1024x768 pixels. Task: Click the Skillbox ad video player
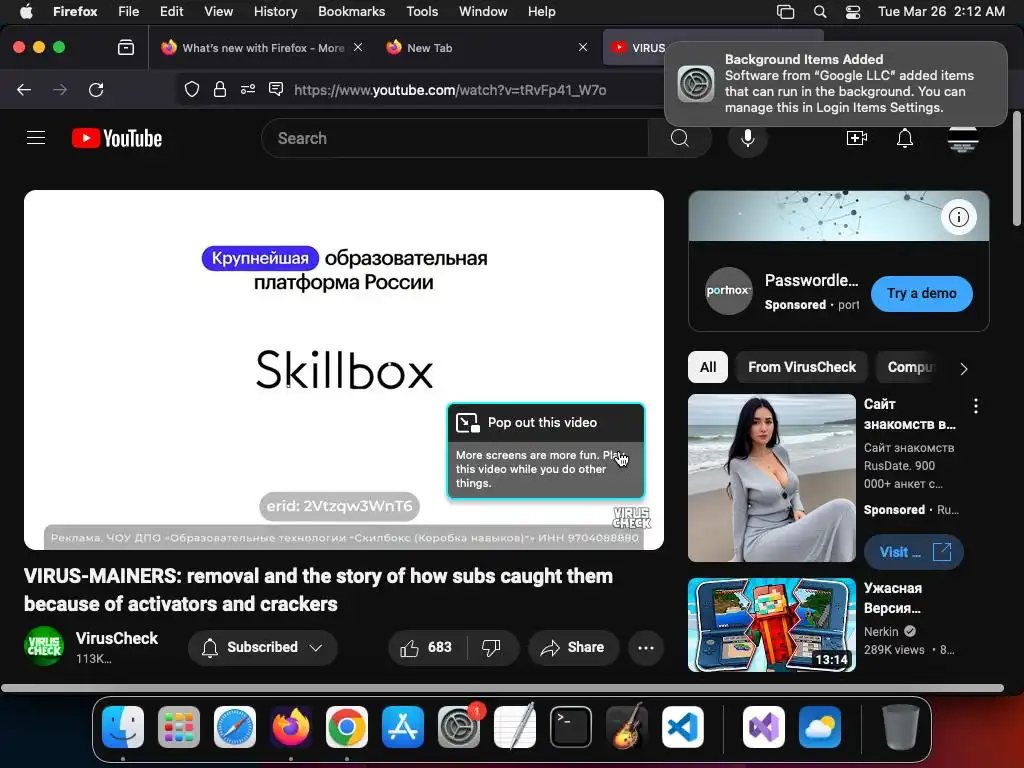click(x=344, y=370)
